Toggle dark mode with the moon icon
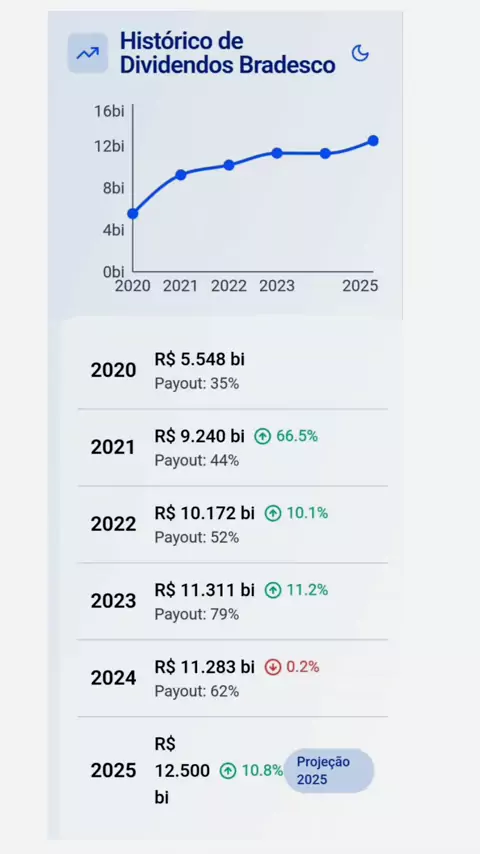Image resolution: width=480 pixels, height=854 pixels. coord(360,53)
